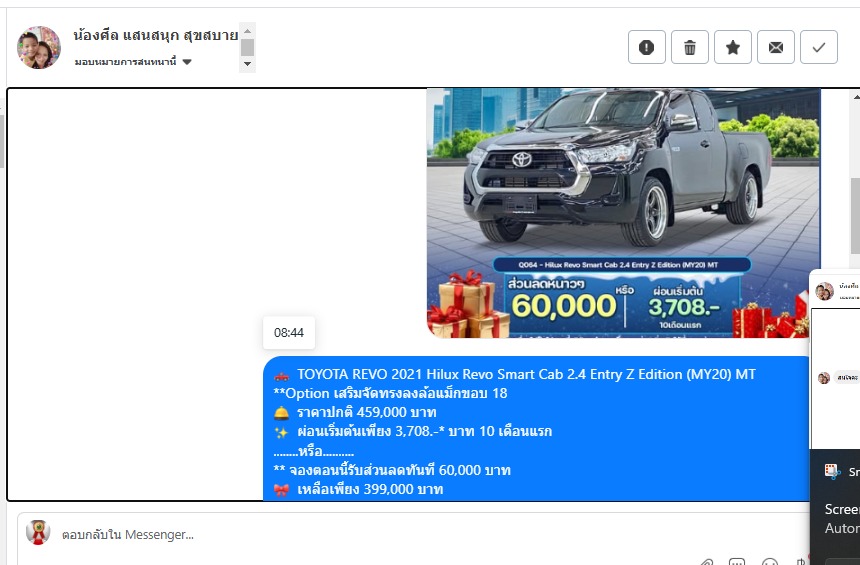
Task: Click up arrow of conversation pane scrollbar
Action: pos(856,97)
